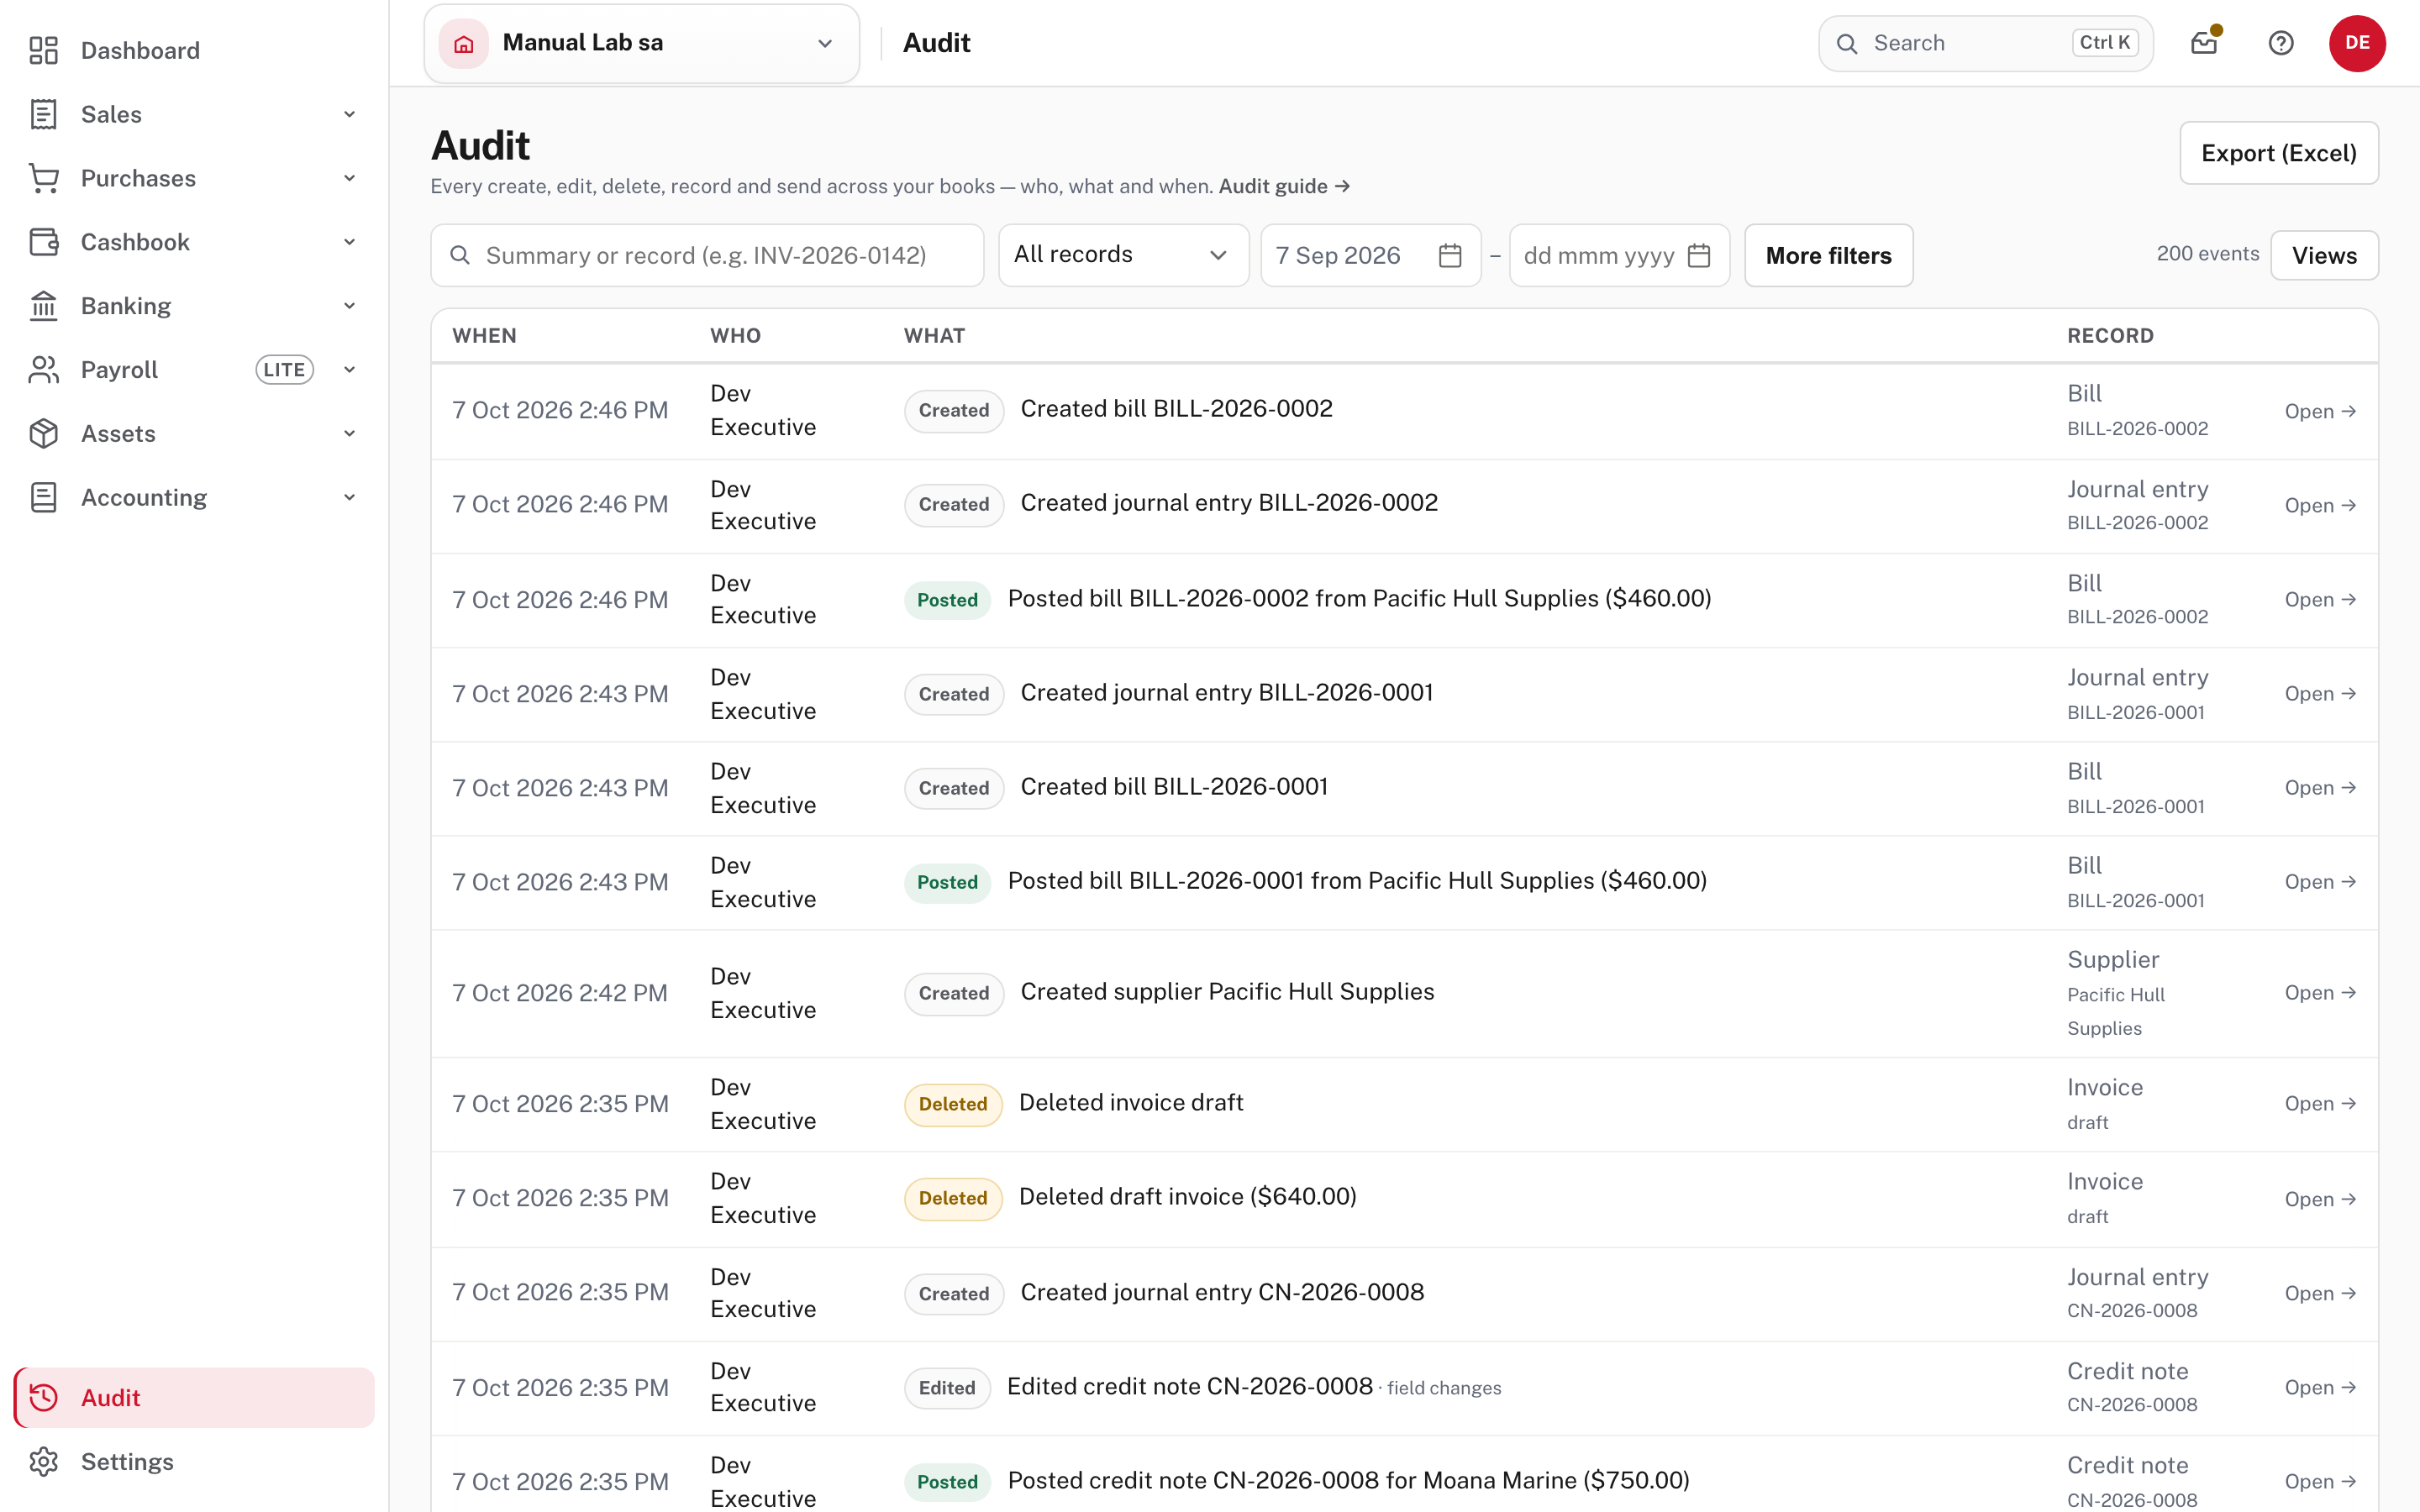Click the Posted badge for BILL-2026-0001
Screen dimensions: 2420x1512
947,882
